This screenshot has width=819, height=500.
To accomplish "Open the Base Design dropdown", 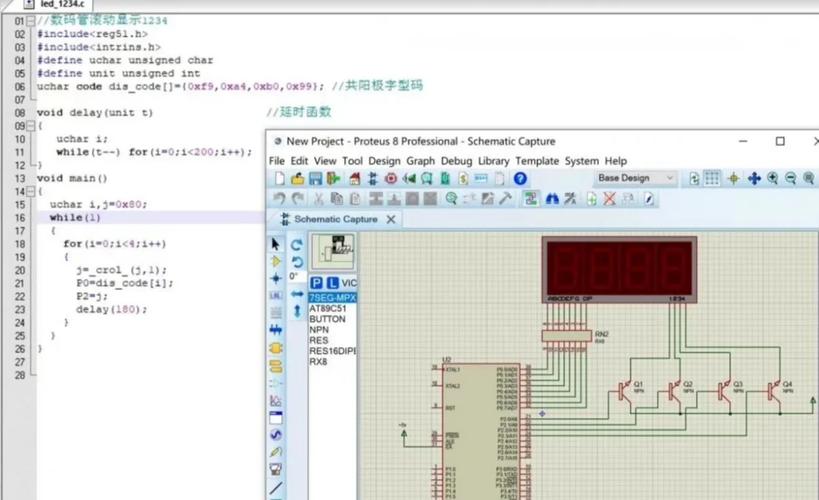I will (636, 179).
